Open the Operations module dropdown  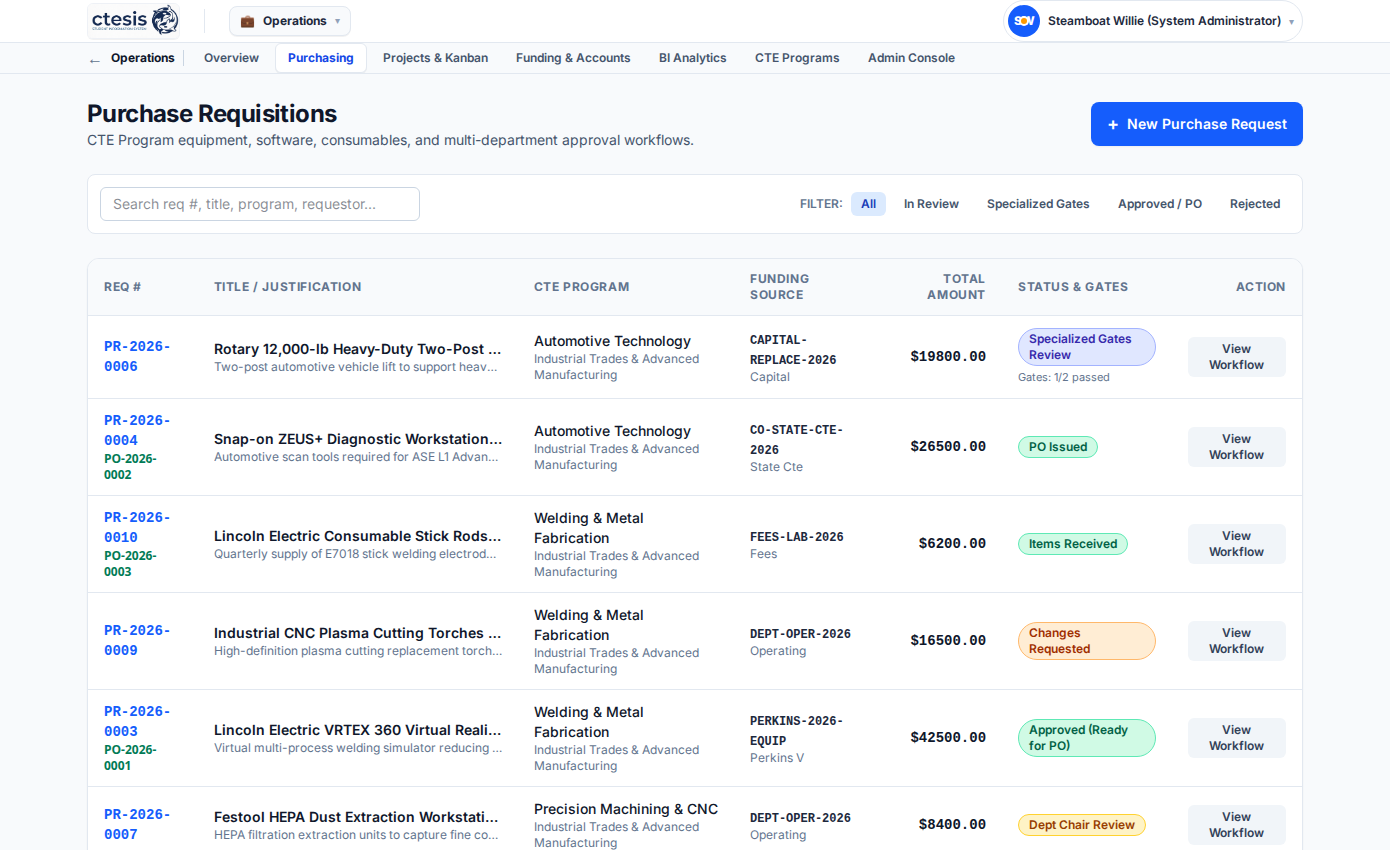(290, 21)
